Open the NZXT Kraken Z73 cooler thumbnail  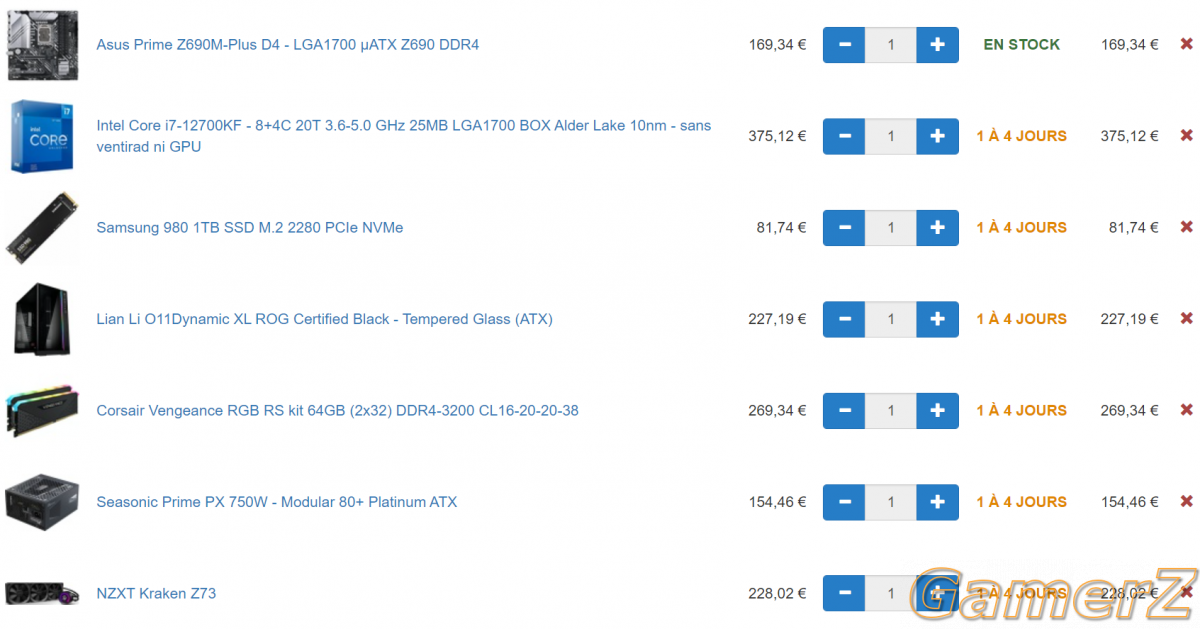tap(41, 594)
